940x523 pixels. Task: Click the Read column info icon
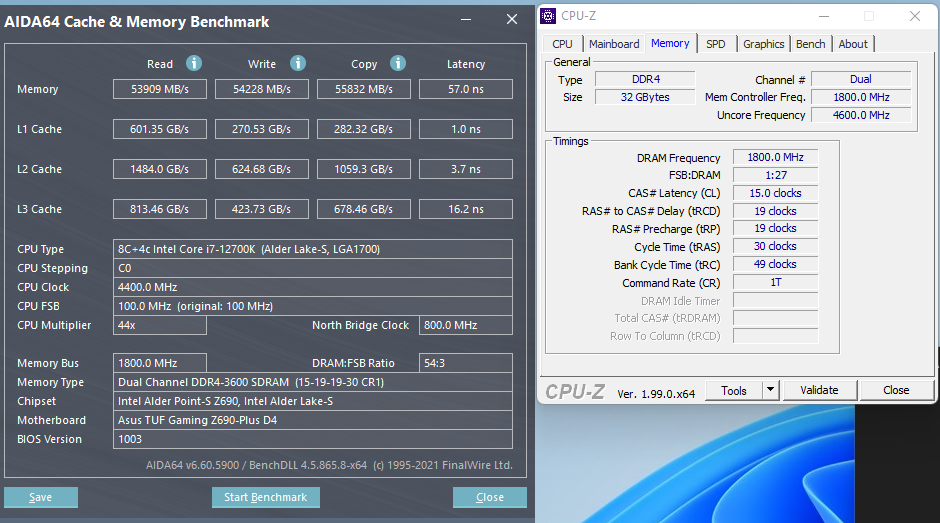click(x=194, y=63)
